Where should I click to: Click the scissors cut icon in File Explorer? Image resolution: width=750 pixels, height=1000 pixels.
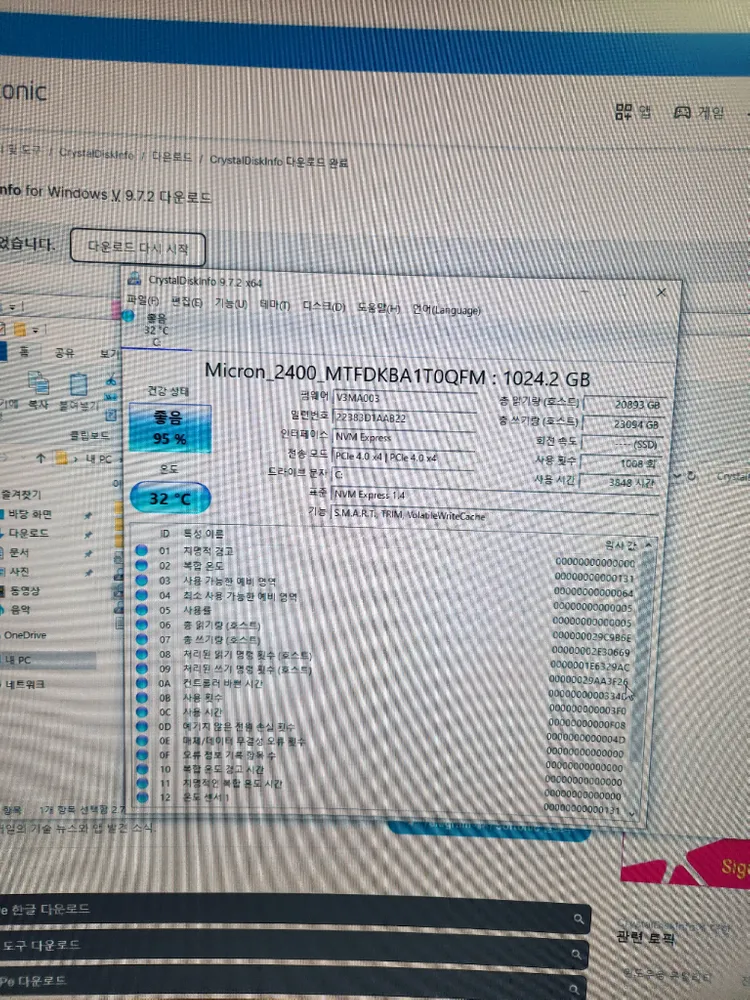112,381
